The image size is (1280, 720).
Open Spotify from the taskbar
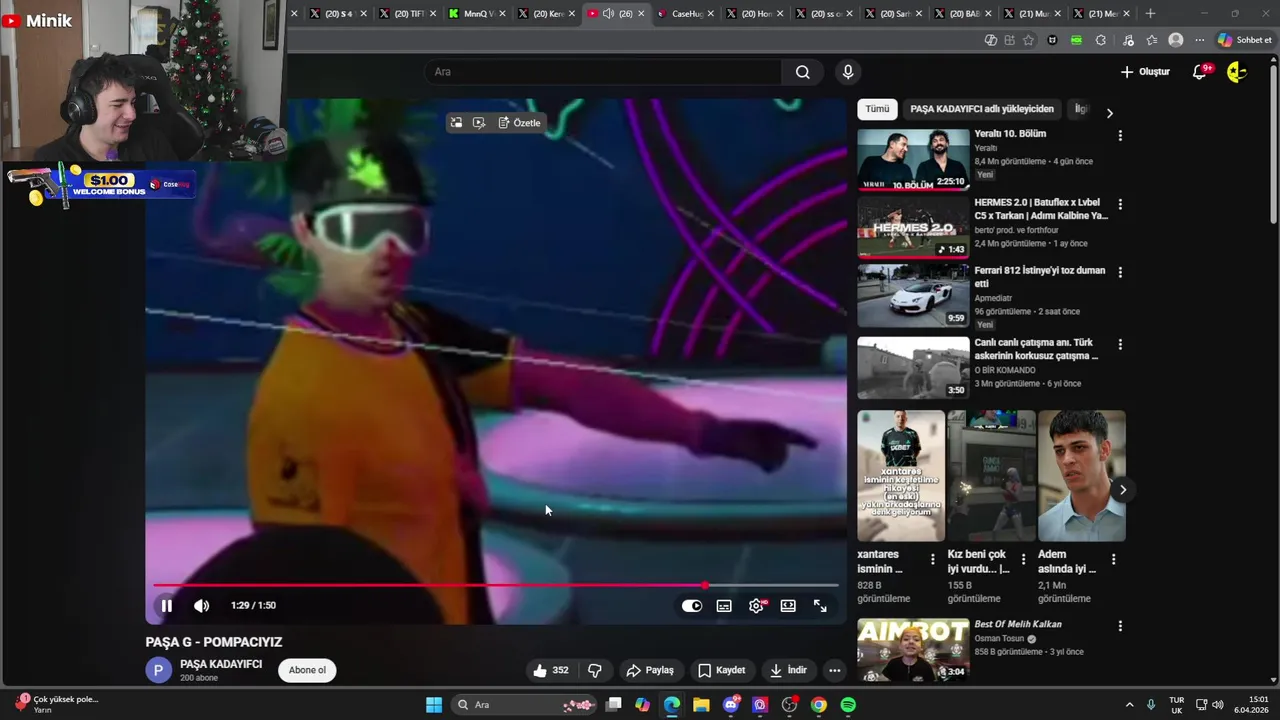pyautogui.click(x=848, y=705)
